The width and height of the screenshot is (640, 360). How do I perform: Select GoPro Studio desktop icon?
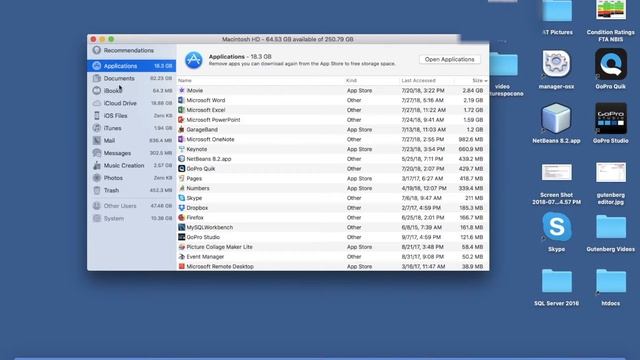611,118
